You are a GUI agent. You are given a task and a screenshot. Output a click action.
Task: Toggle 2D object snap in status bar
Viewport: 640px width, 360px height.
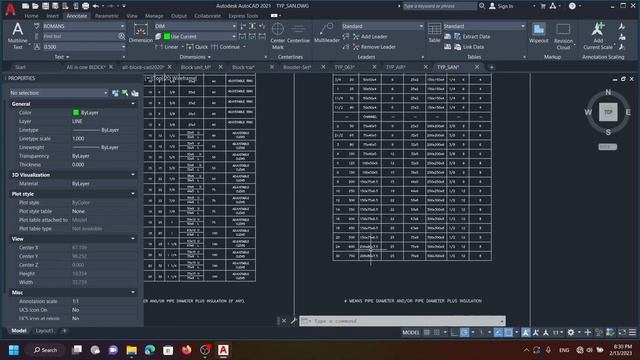(508, 333)
